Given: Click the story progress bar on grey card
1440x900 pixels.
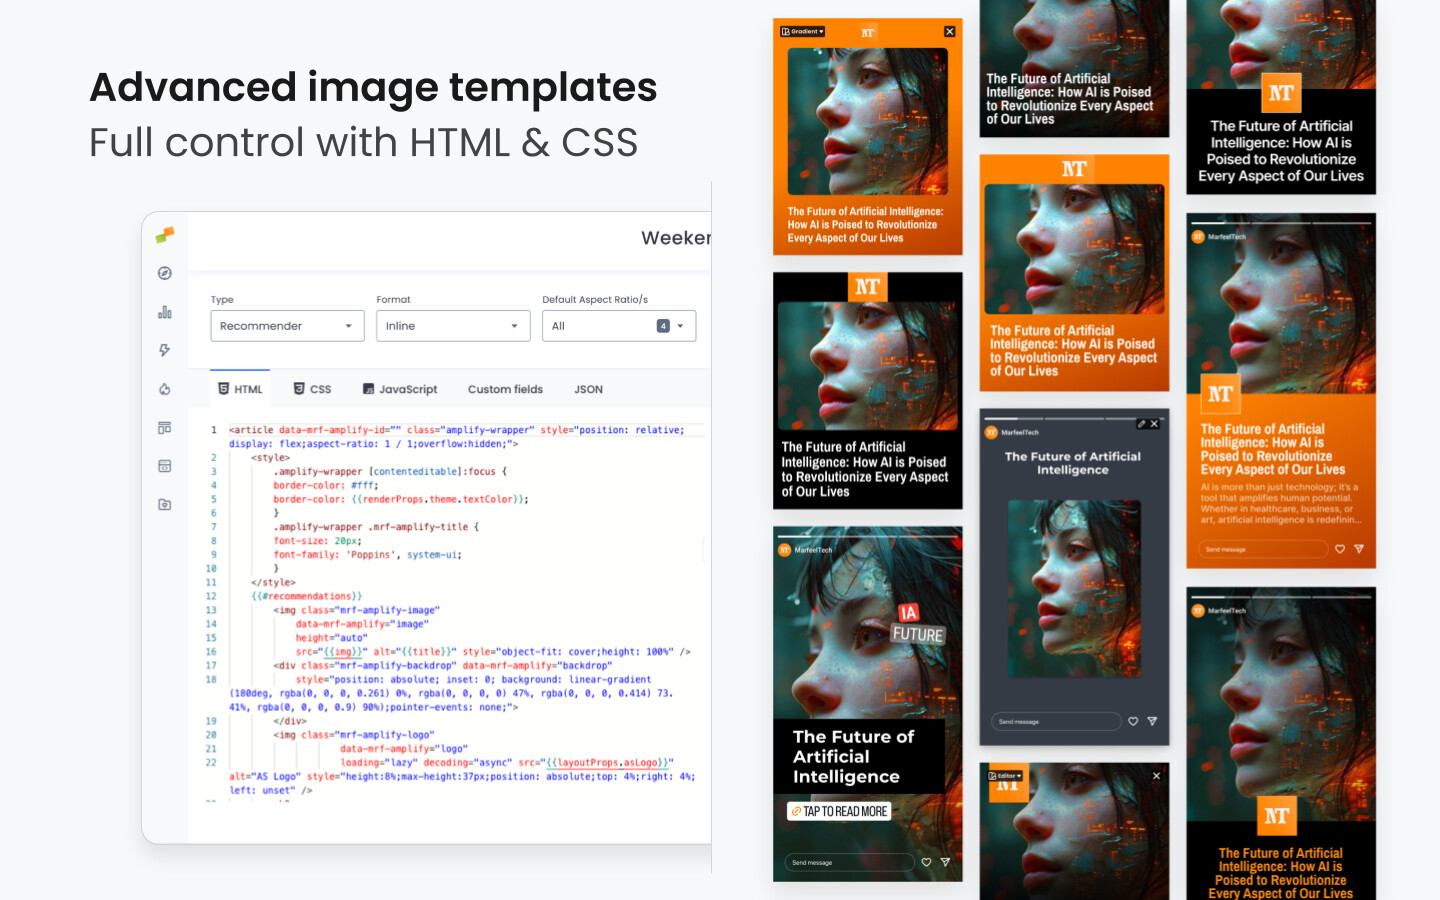Looking at the screenshot, I should click(x=1074, y=419).
